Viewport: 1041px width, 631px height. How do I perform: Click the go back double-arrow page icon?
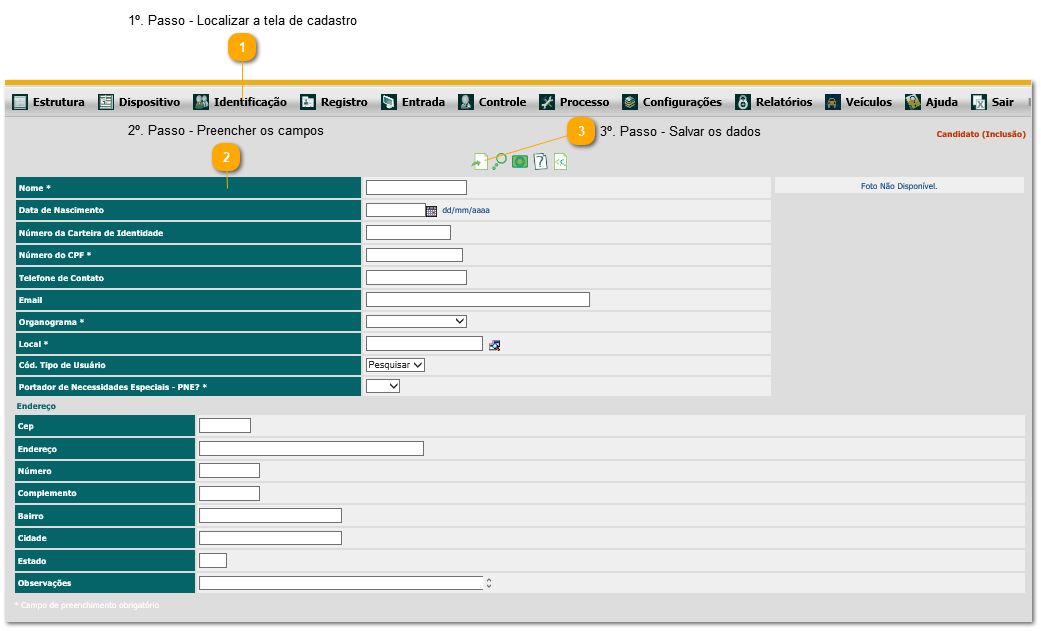coord(561,161)
